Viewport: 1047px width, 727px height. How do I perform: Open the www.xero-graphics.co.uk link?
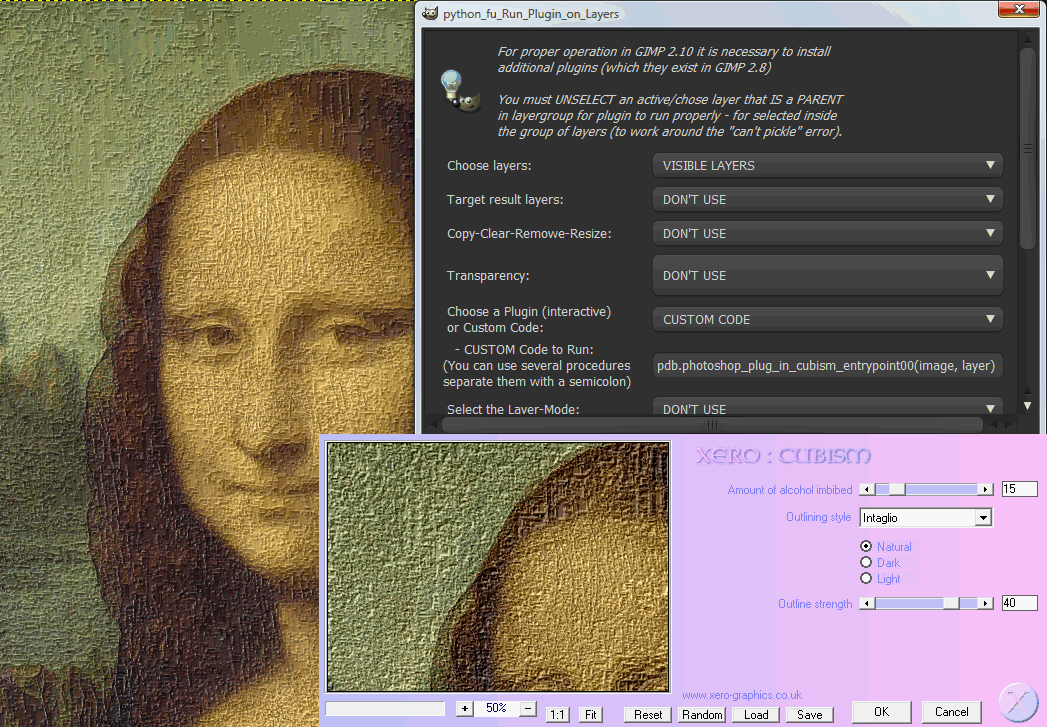click(742, 695)
